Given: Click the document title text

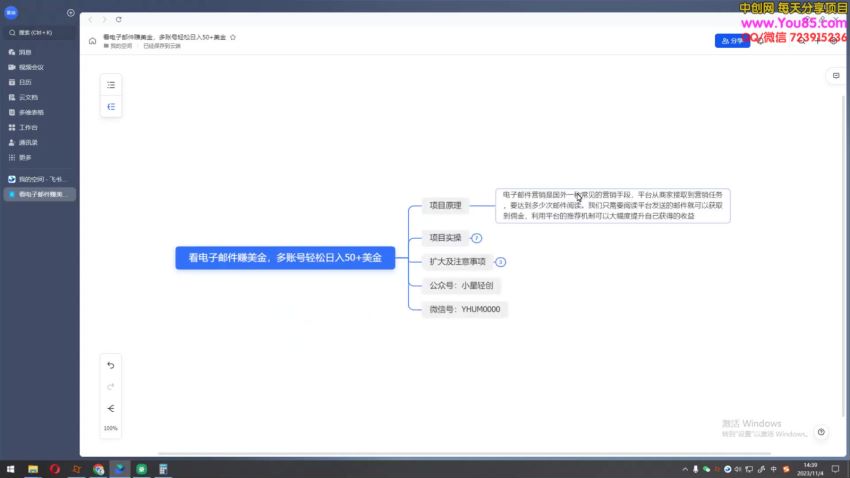Looking at the screenshot, I should (x=164, y=37).
